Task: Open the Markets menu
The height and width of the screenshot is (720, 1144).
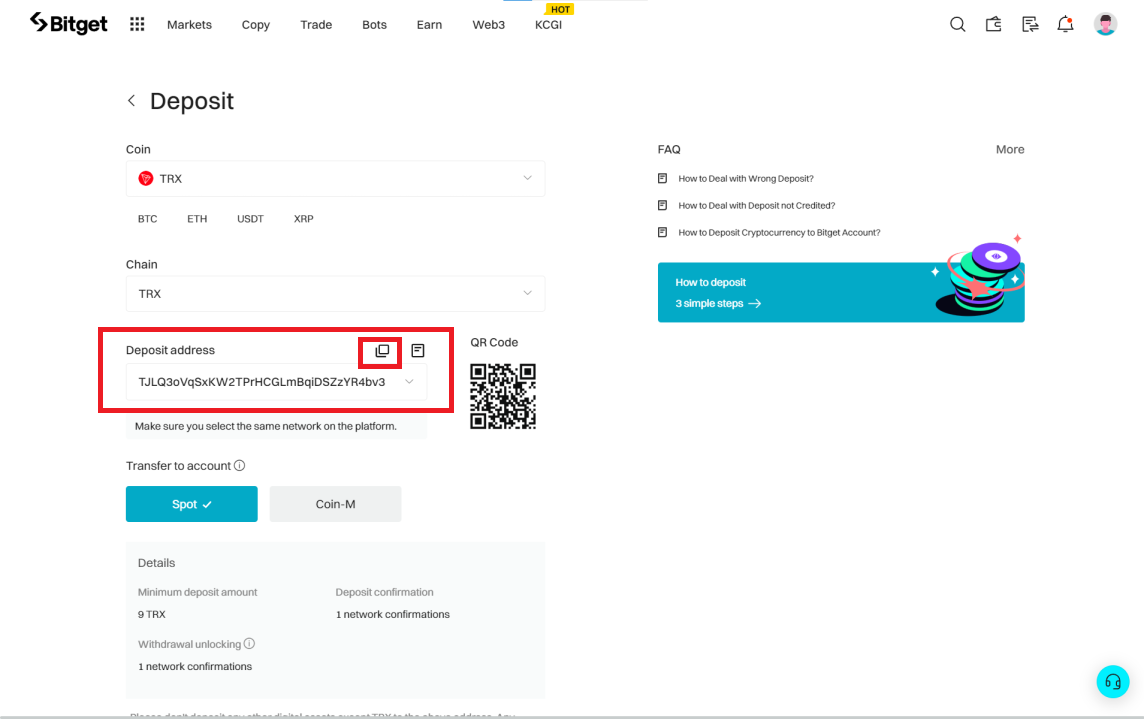Action: pyautogui.click(x=189, y=25)
